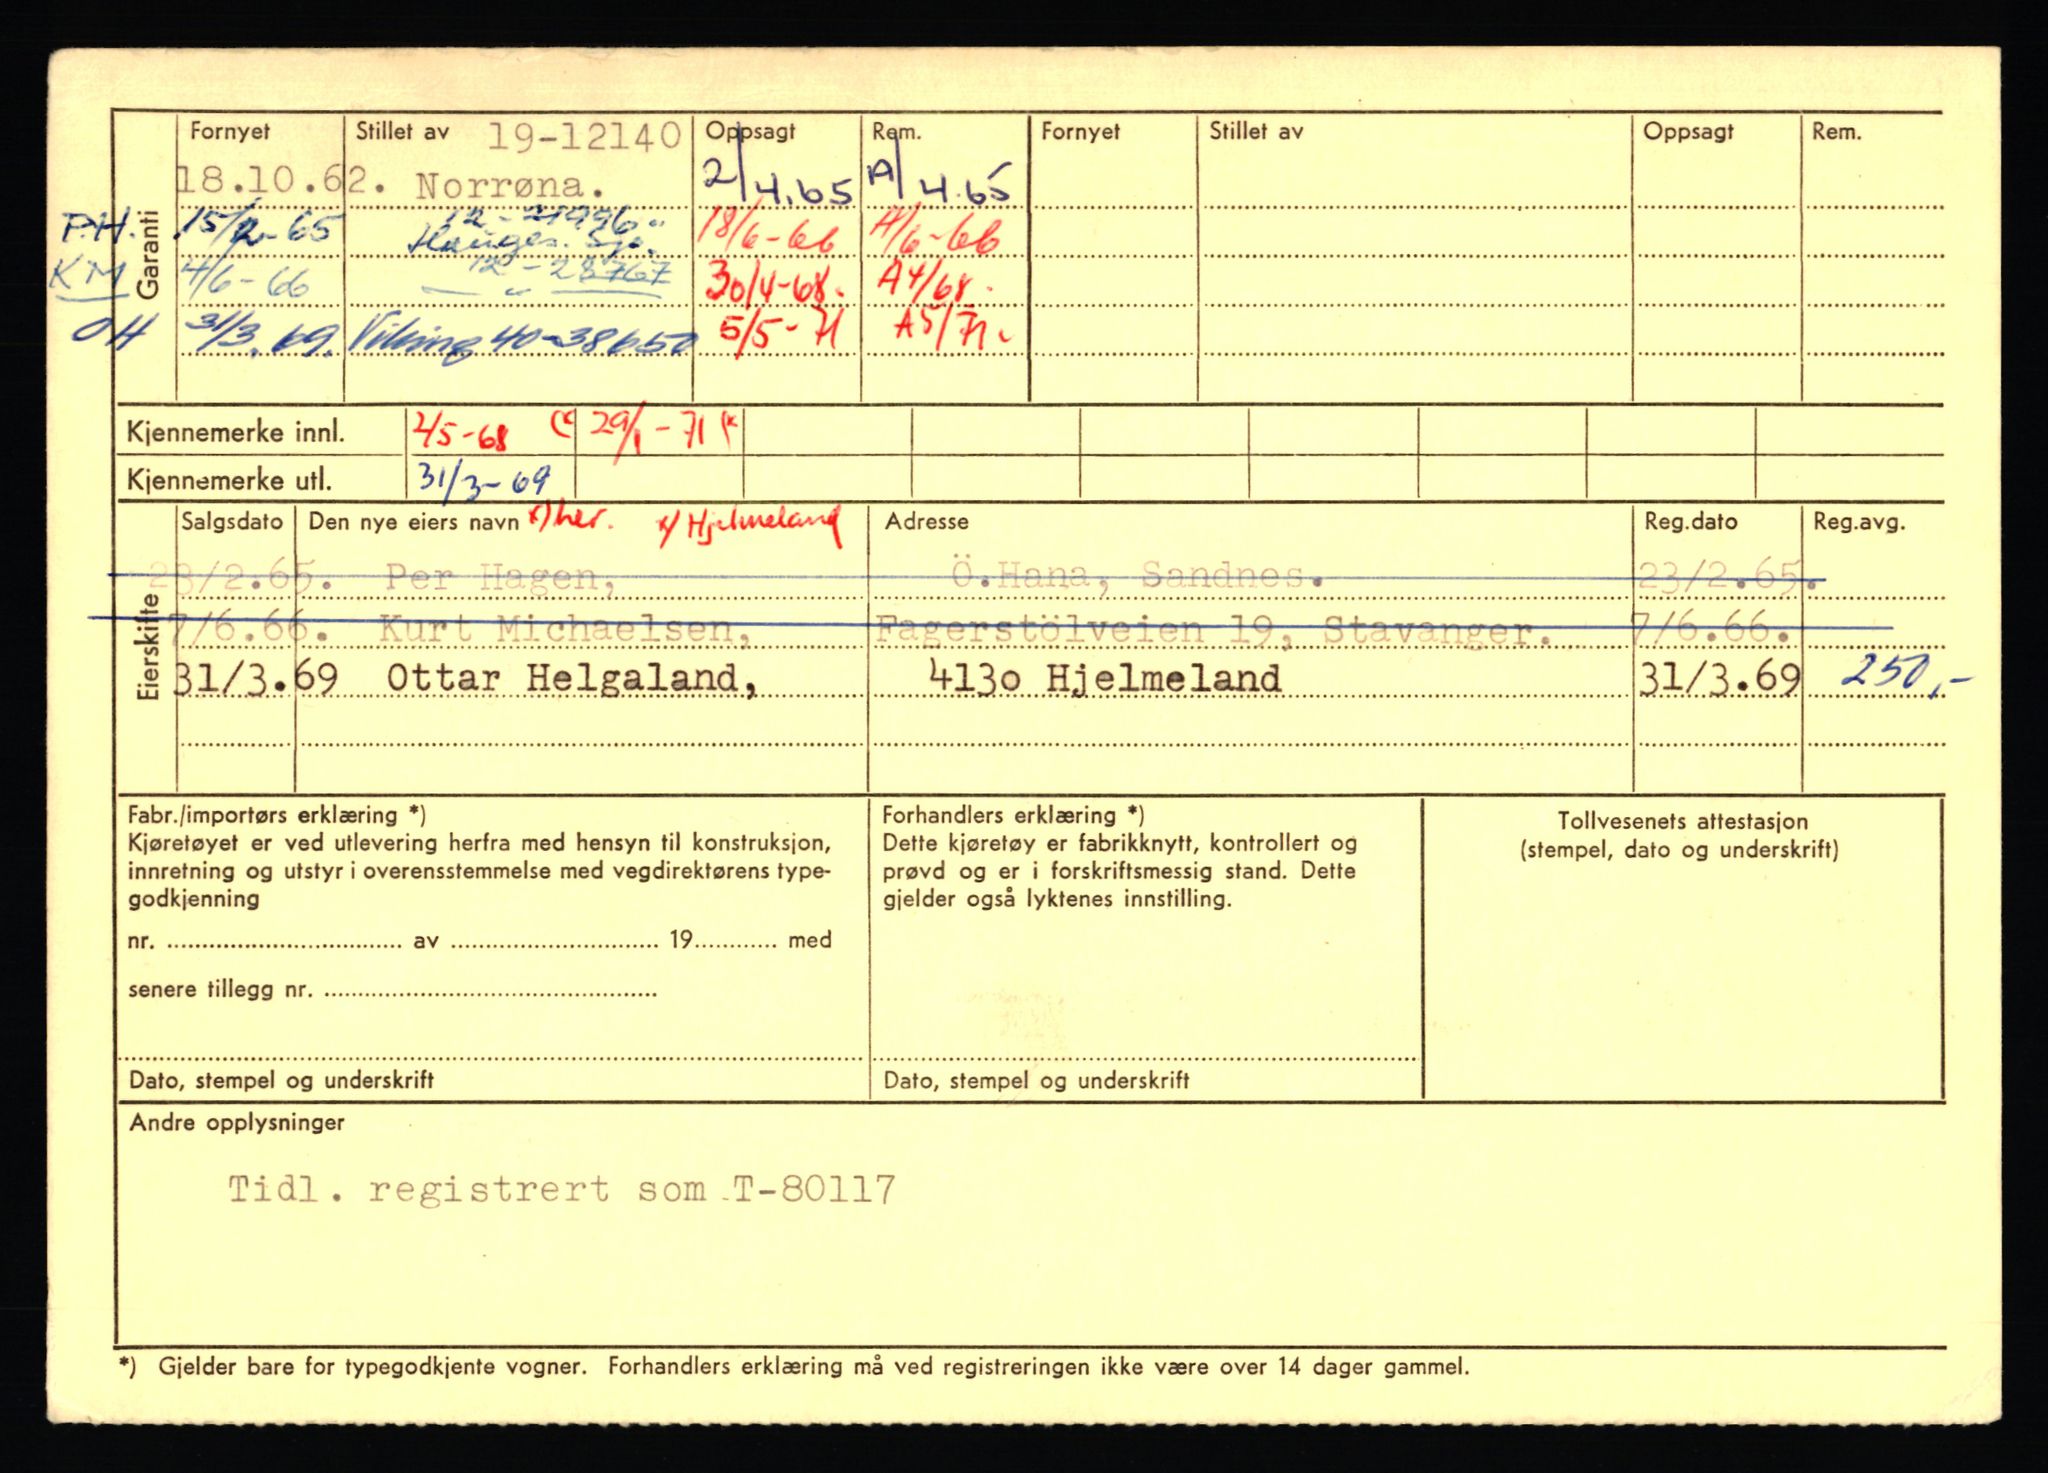The width and height of the screenshot is (2048, 1473).
Task: Click Dato, stempel og underskrift under Forhandlers erklæring
Action: coord(1036,1080)
